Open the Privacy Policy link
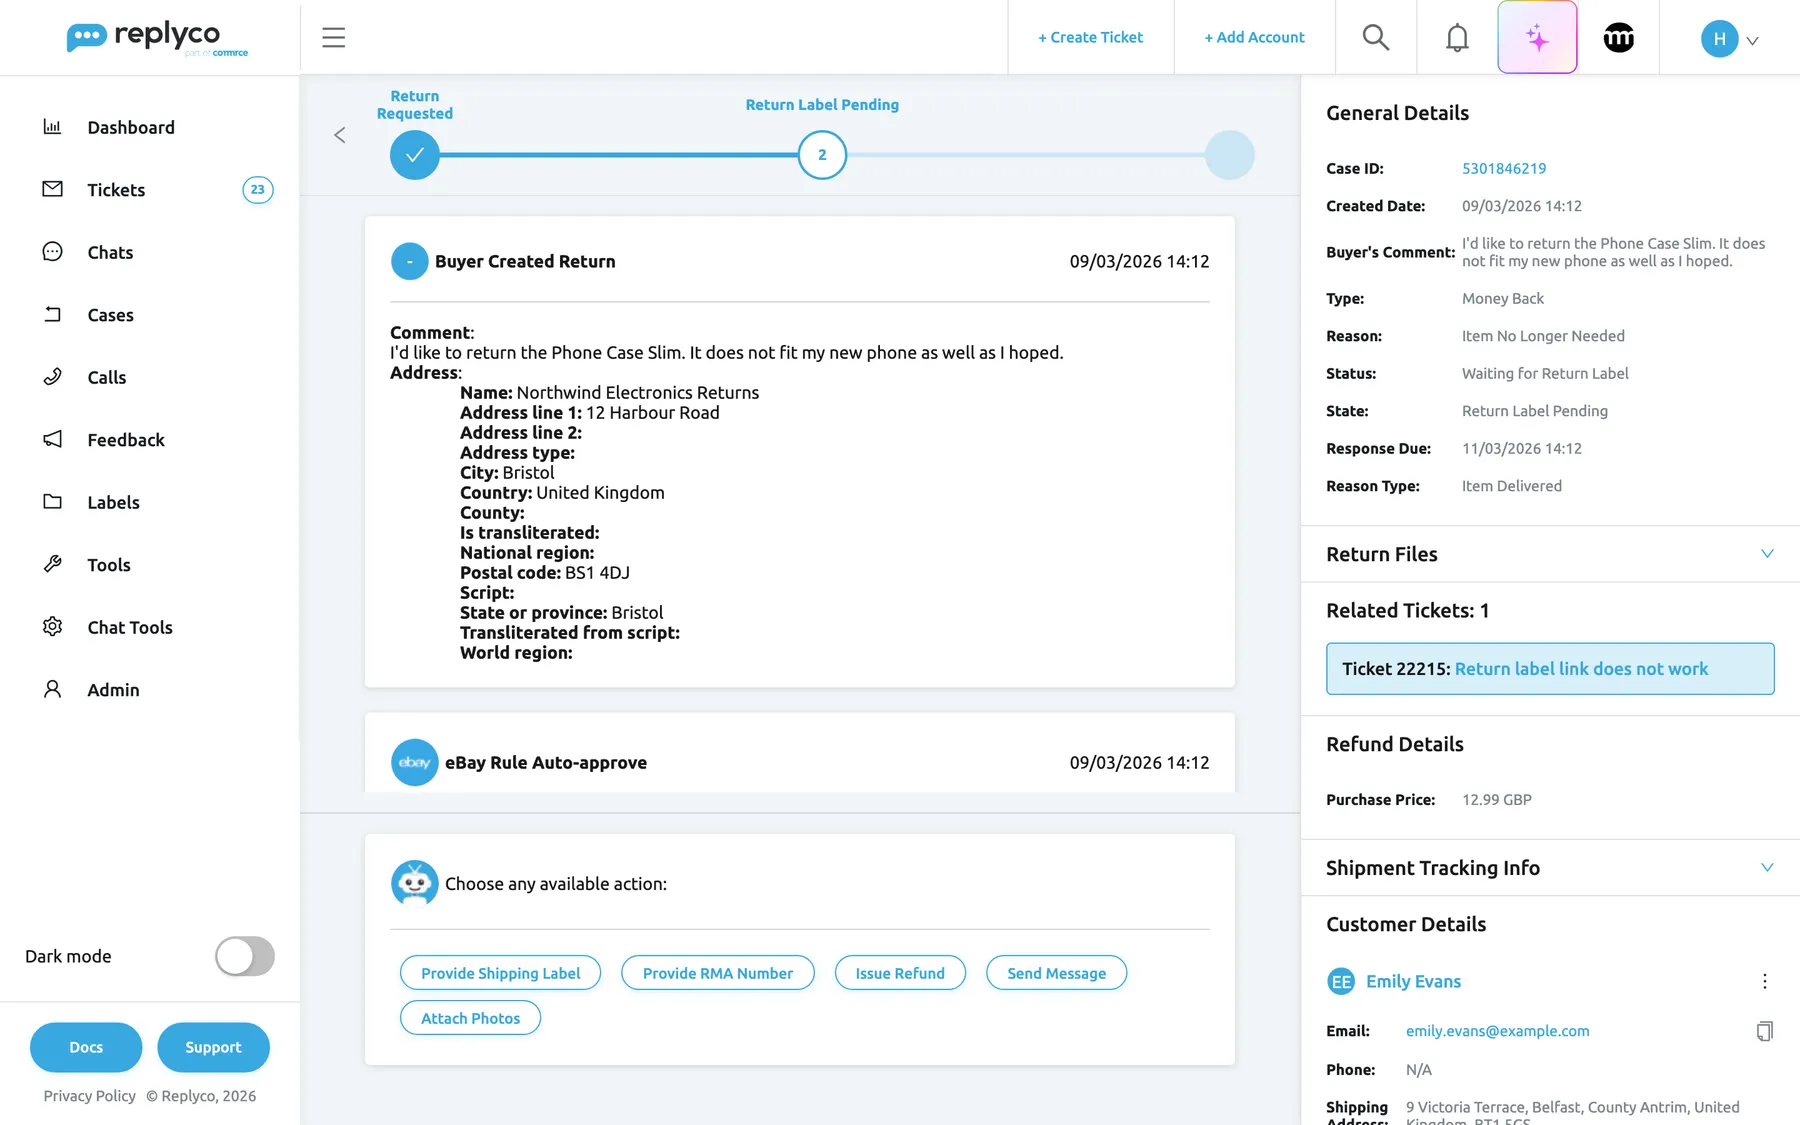1800x1125 pixels. tap(90, 1096)
